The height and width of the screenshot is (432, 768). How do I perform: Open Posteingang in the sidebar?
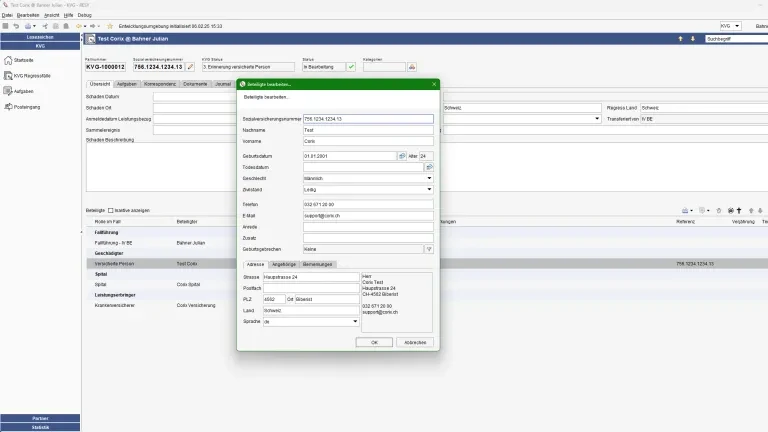(27, 106)
